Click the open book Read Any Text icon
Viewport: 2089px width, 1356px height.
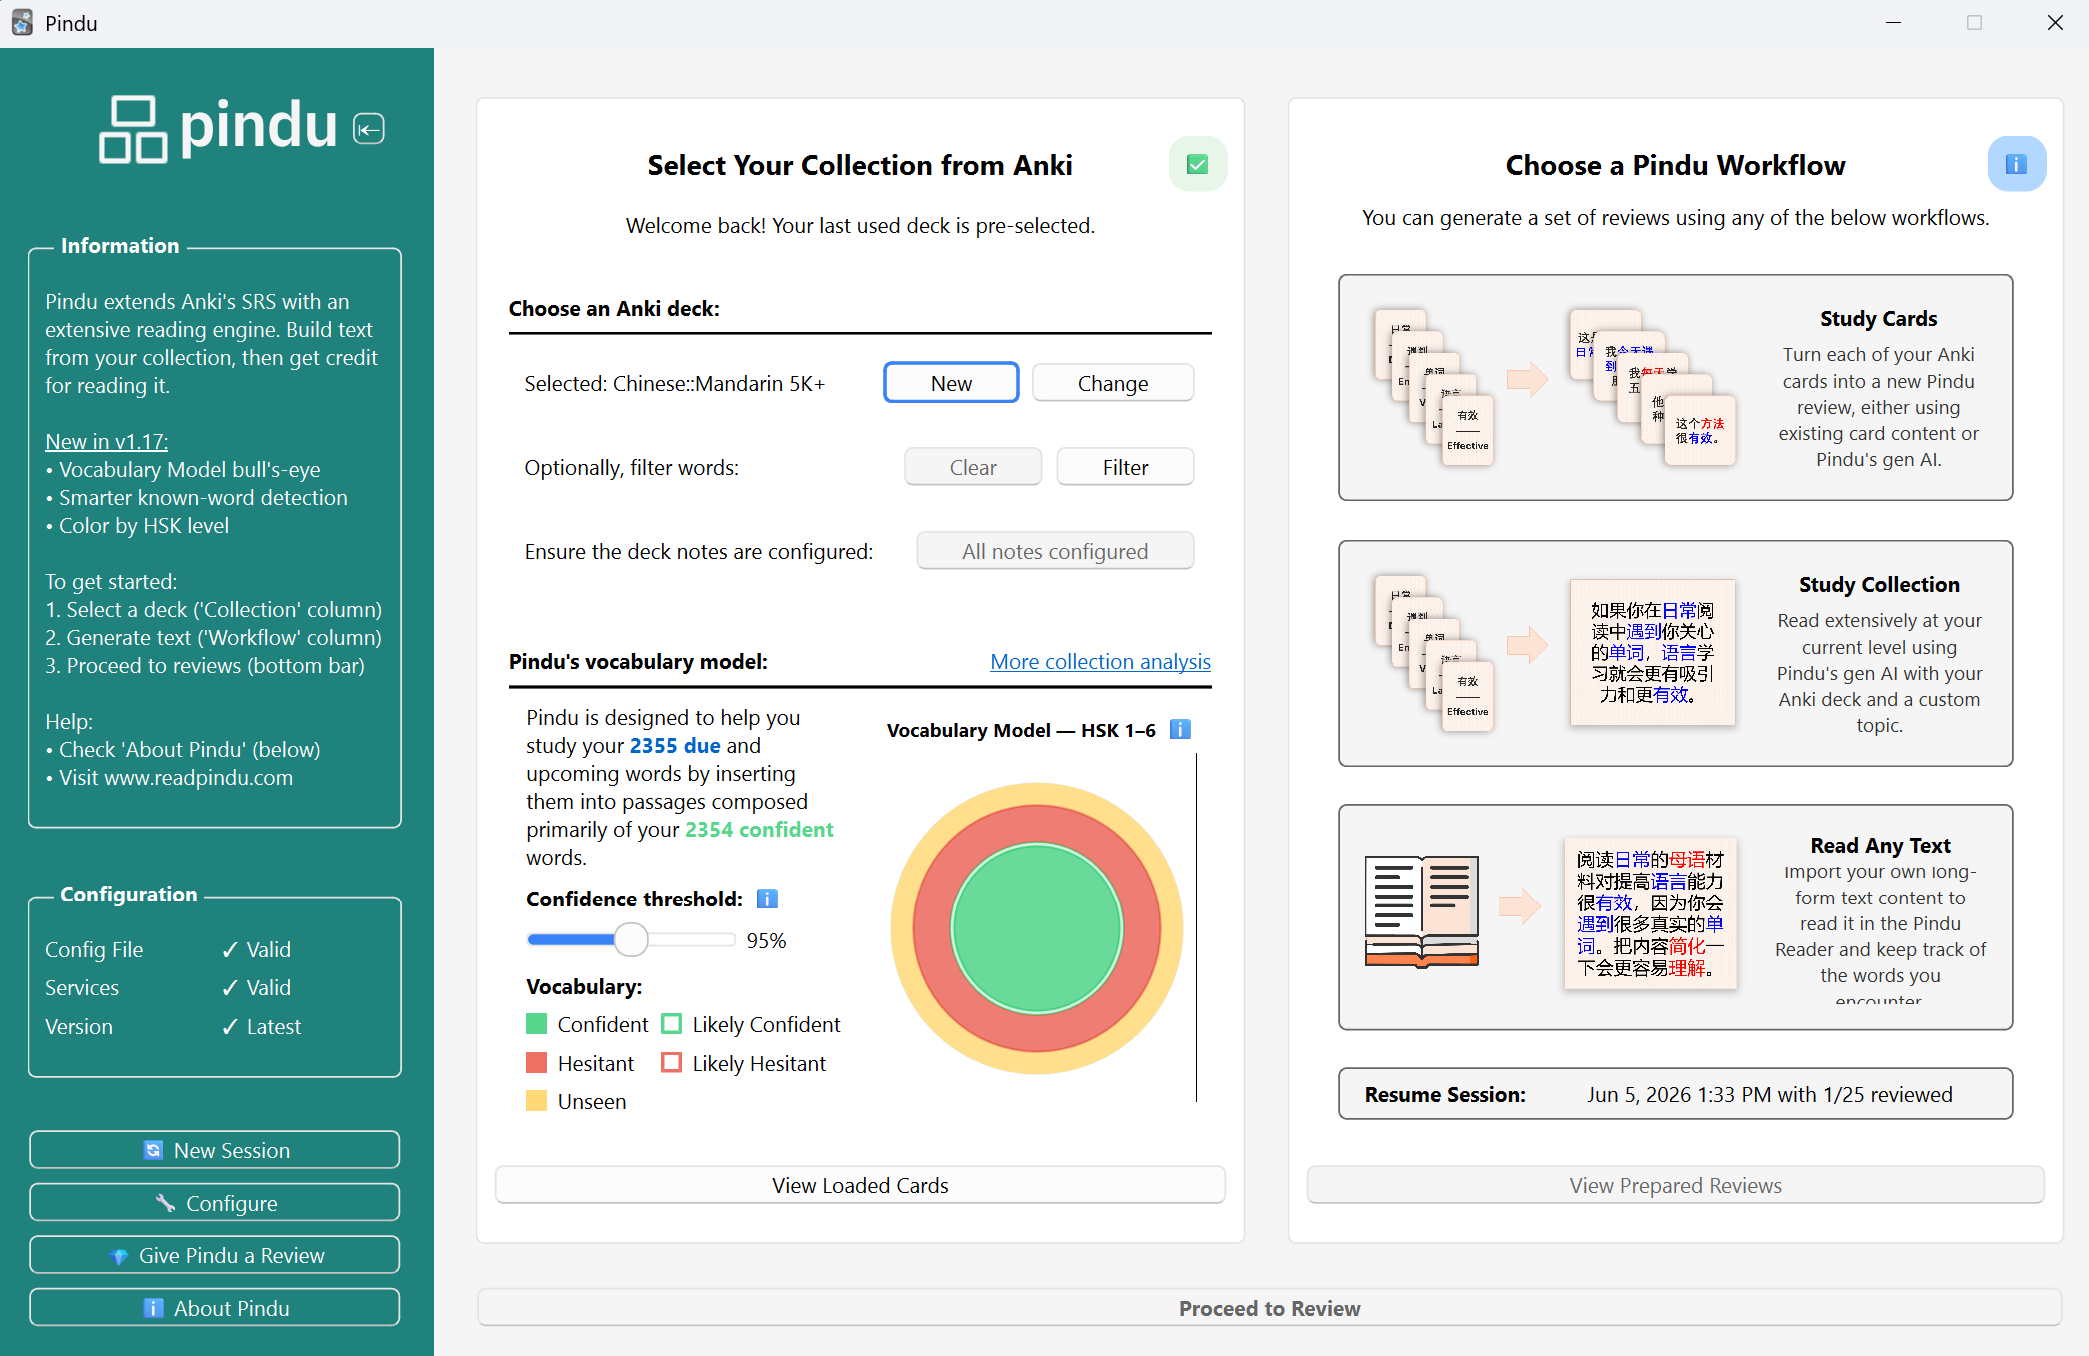tap(1421, 911)
